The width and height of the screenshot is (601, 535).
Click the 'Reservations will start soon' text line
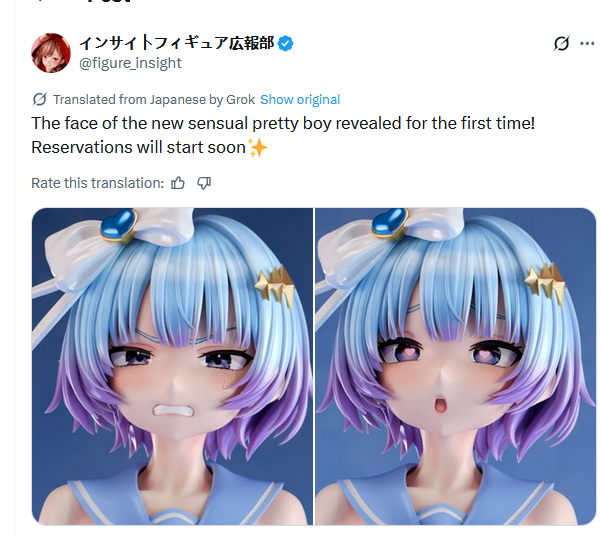(x=138, y=148)
